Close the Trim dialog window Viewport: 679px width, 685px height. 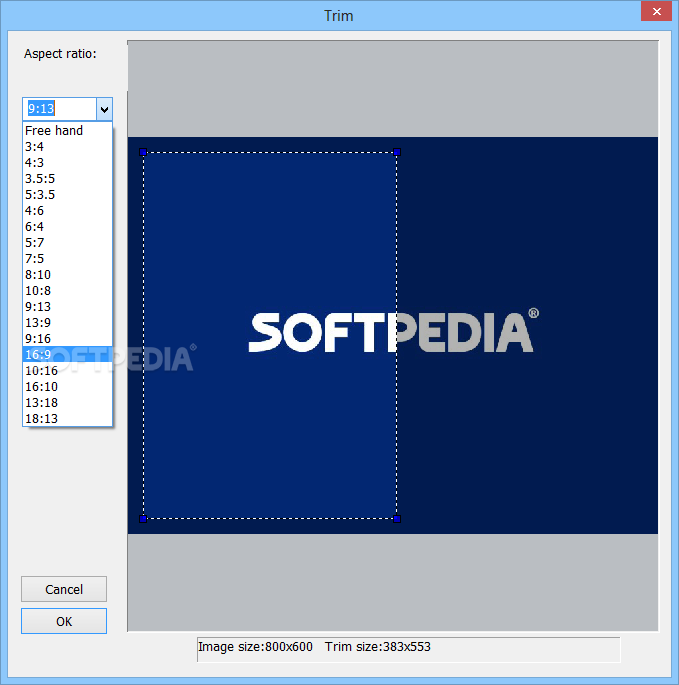pos(656,12)
